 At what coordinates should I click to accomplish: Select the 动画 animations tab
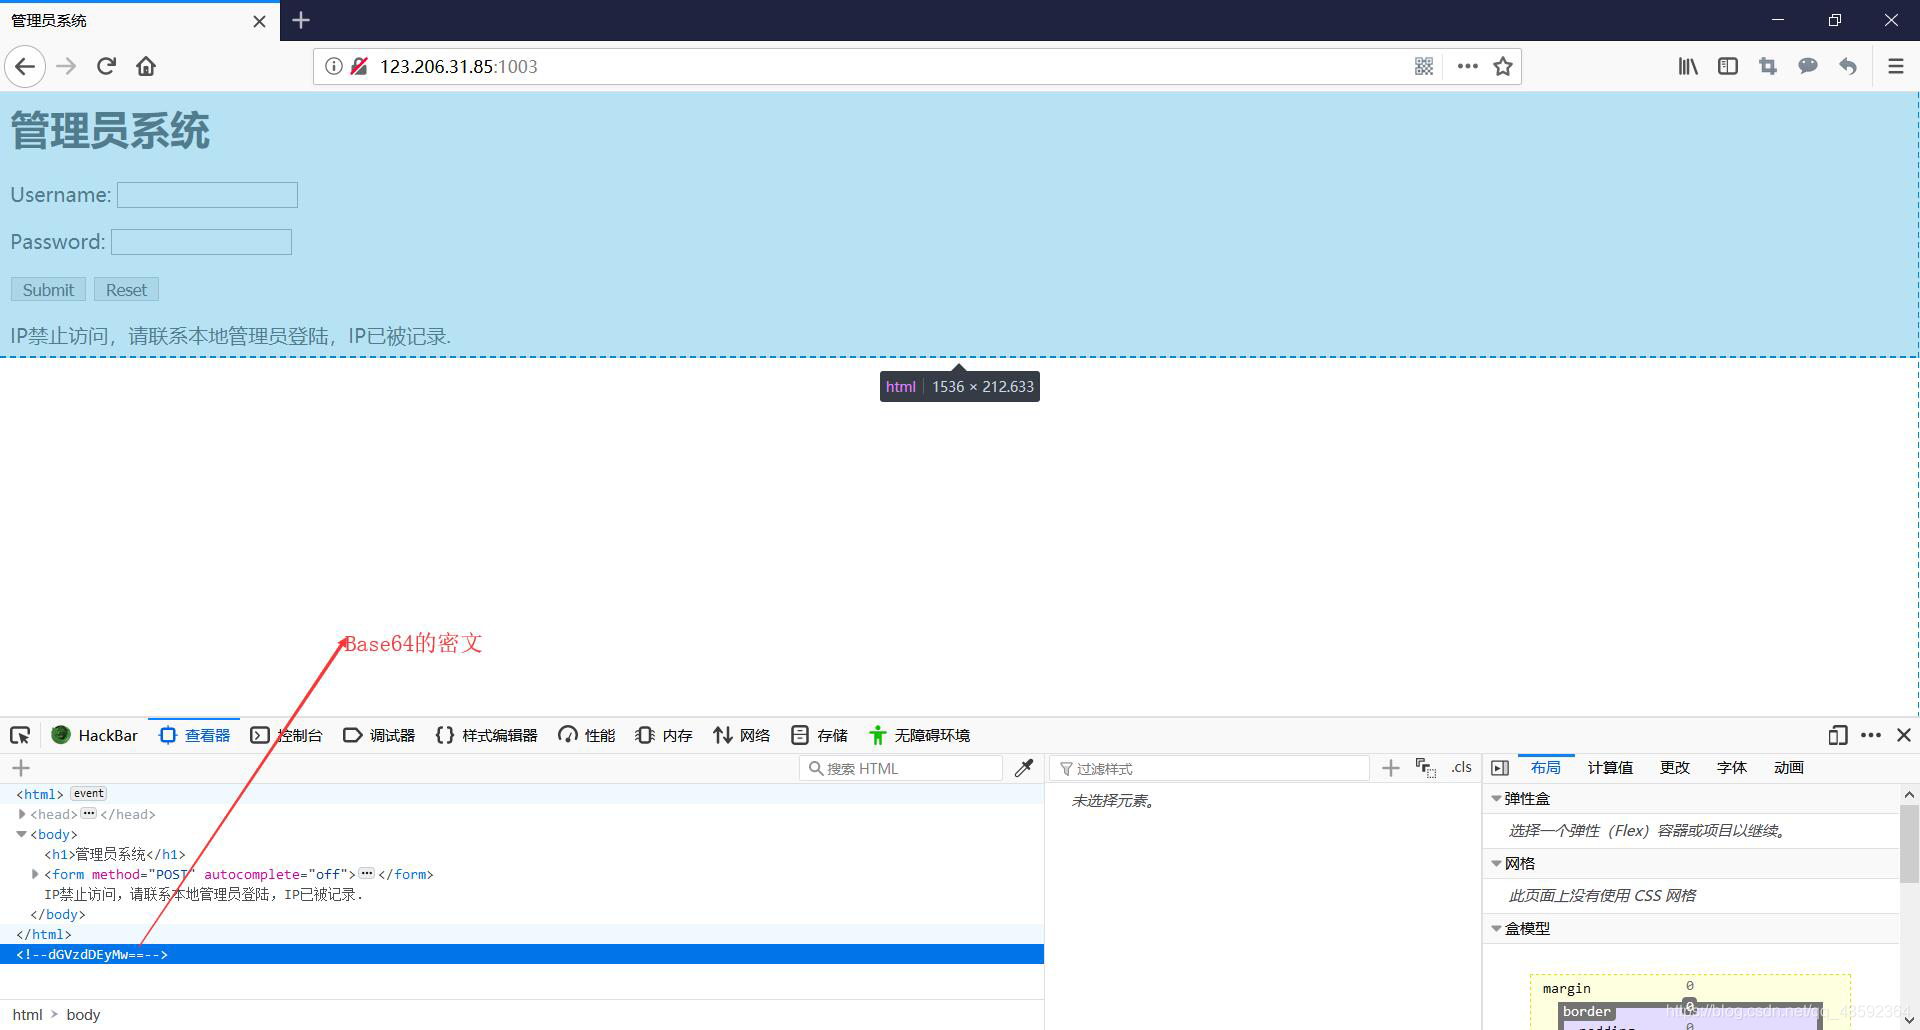tap(1789, 768)
